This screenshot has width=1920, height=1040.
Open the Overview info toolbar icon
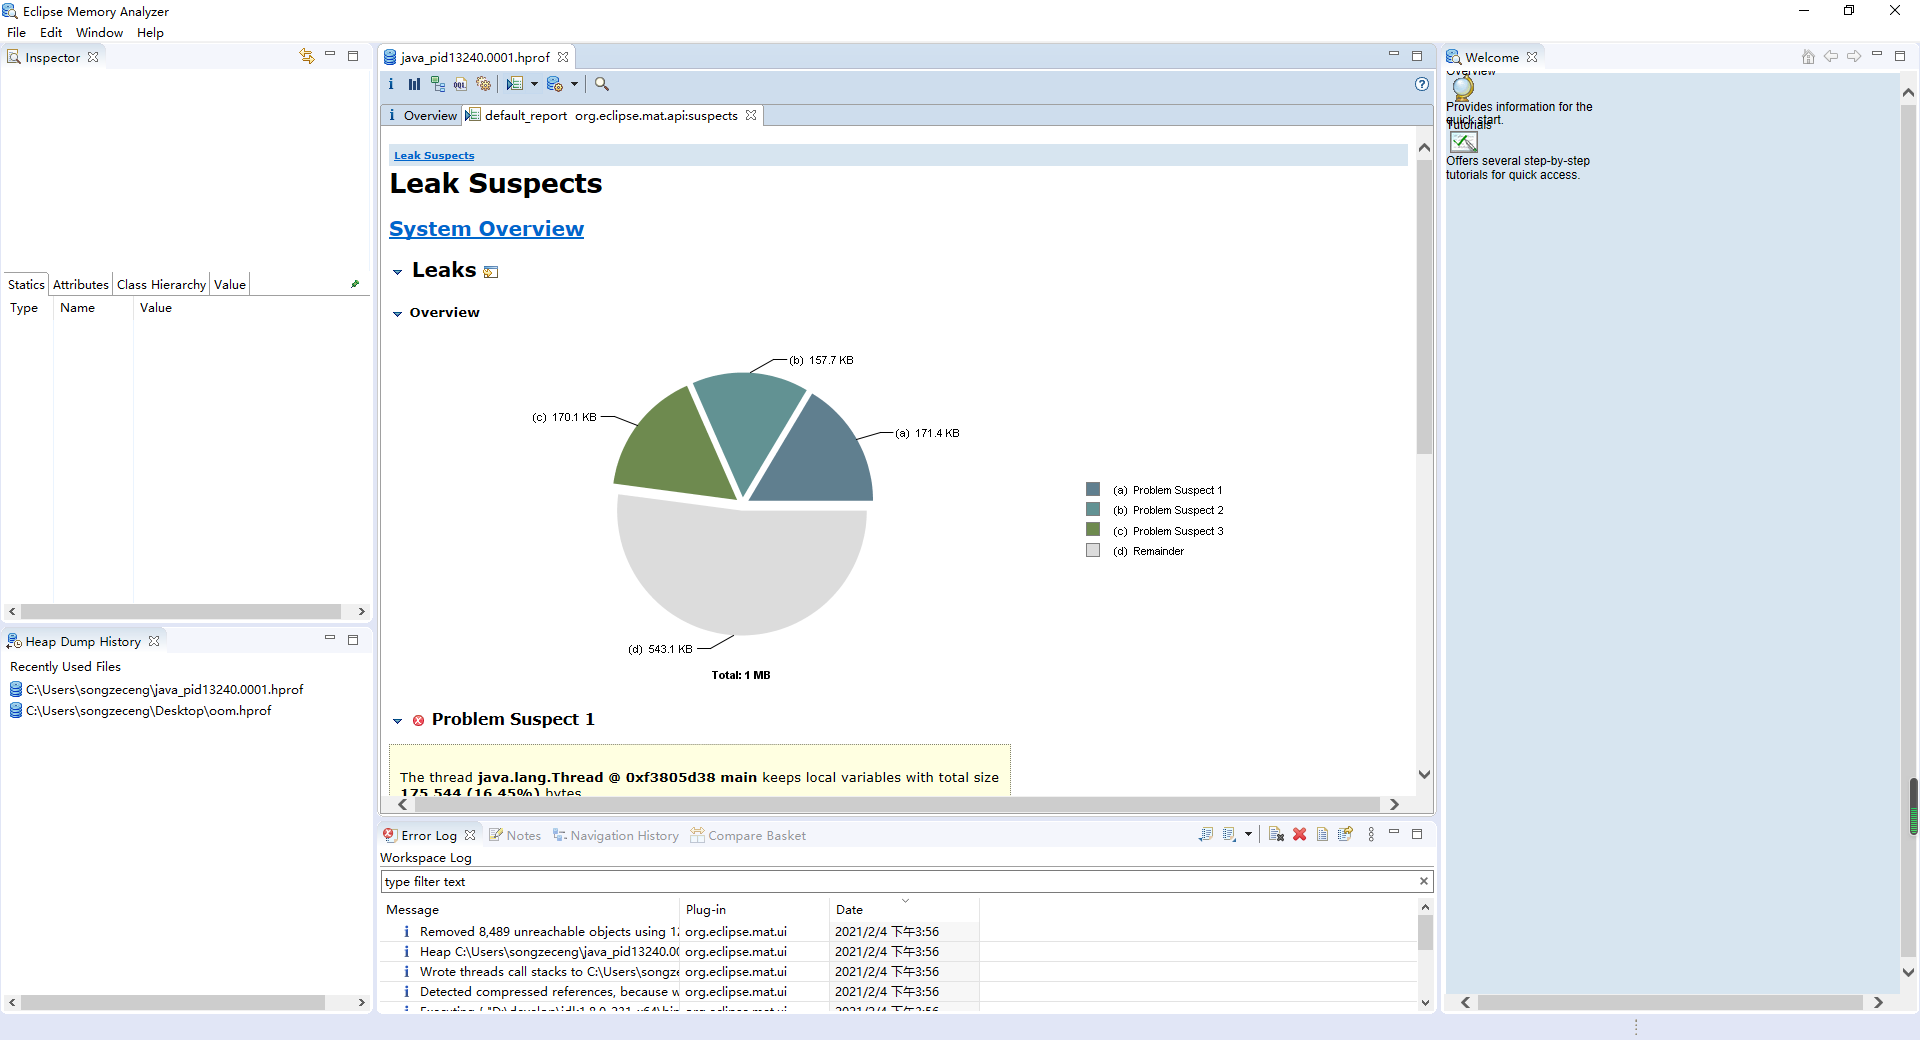pos(391,84)
